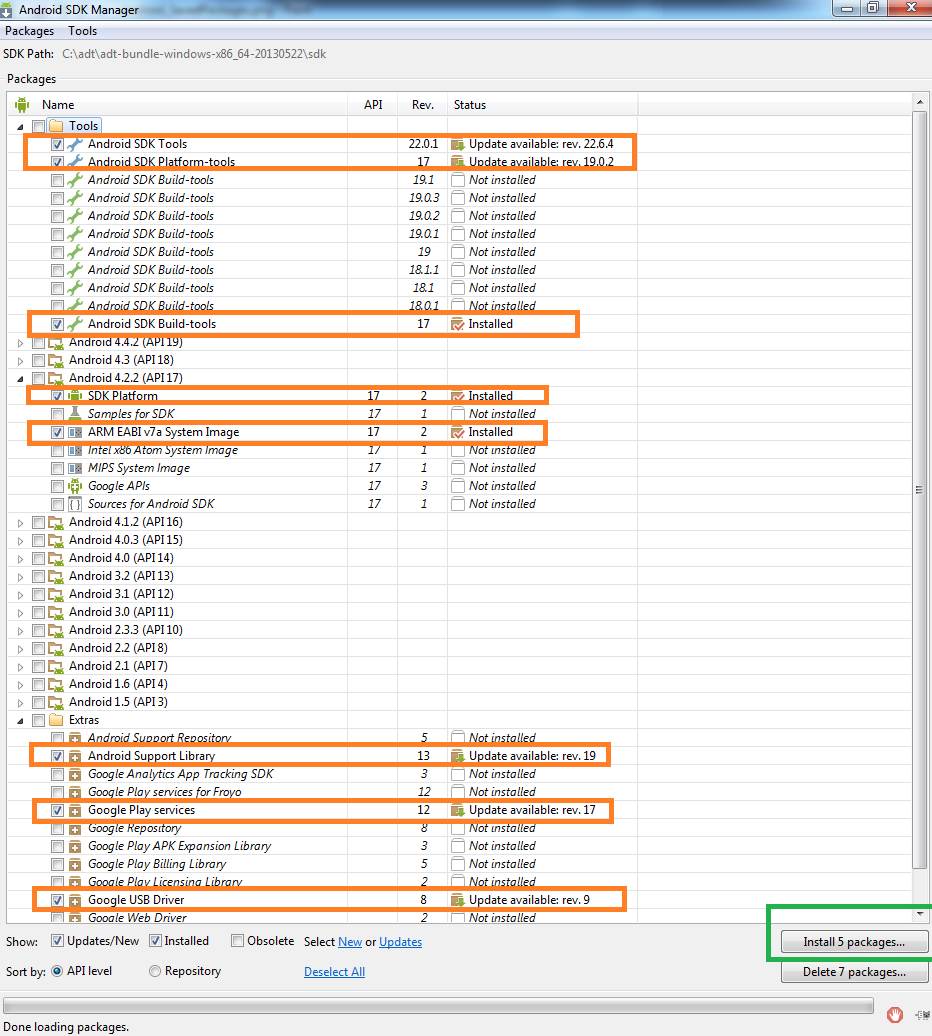Click the Updates link
Screen dimensions: 932x1036
coord(400,942)
